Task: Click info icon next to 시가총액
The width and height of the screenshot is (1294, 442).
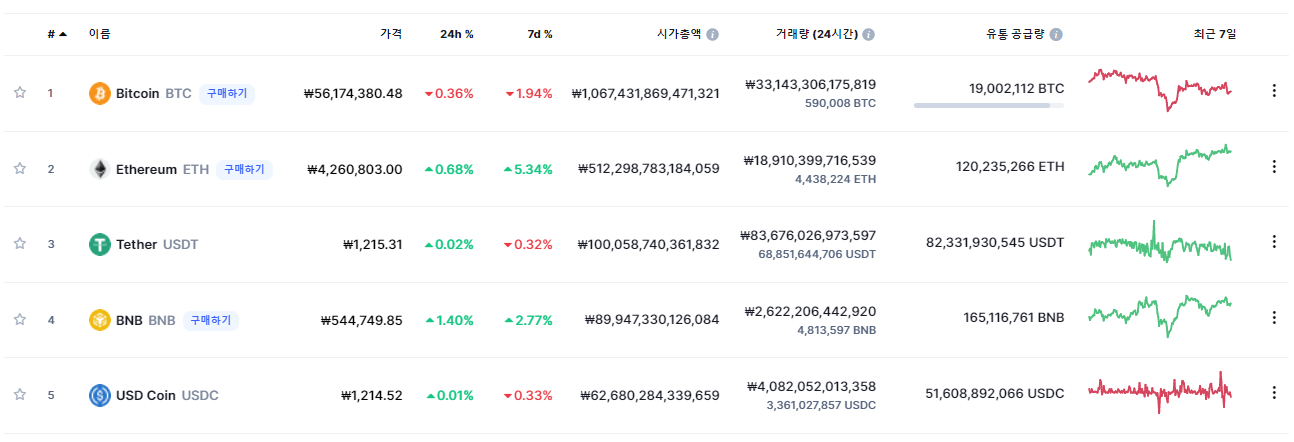Action: tap(712, 34)
